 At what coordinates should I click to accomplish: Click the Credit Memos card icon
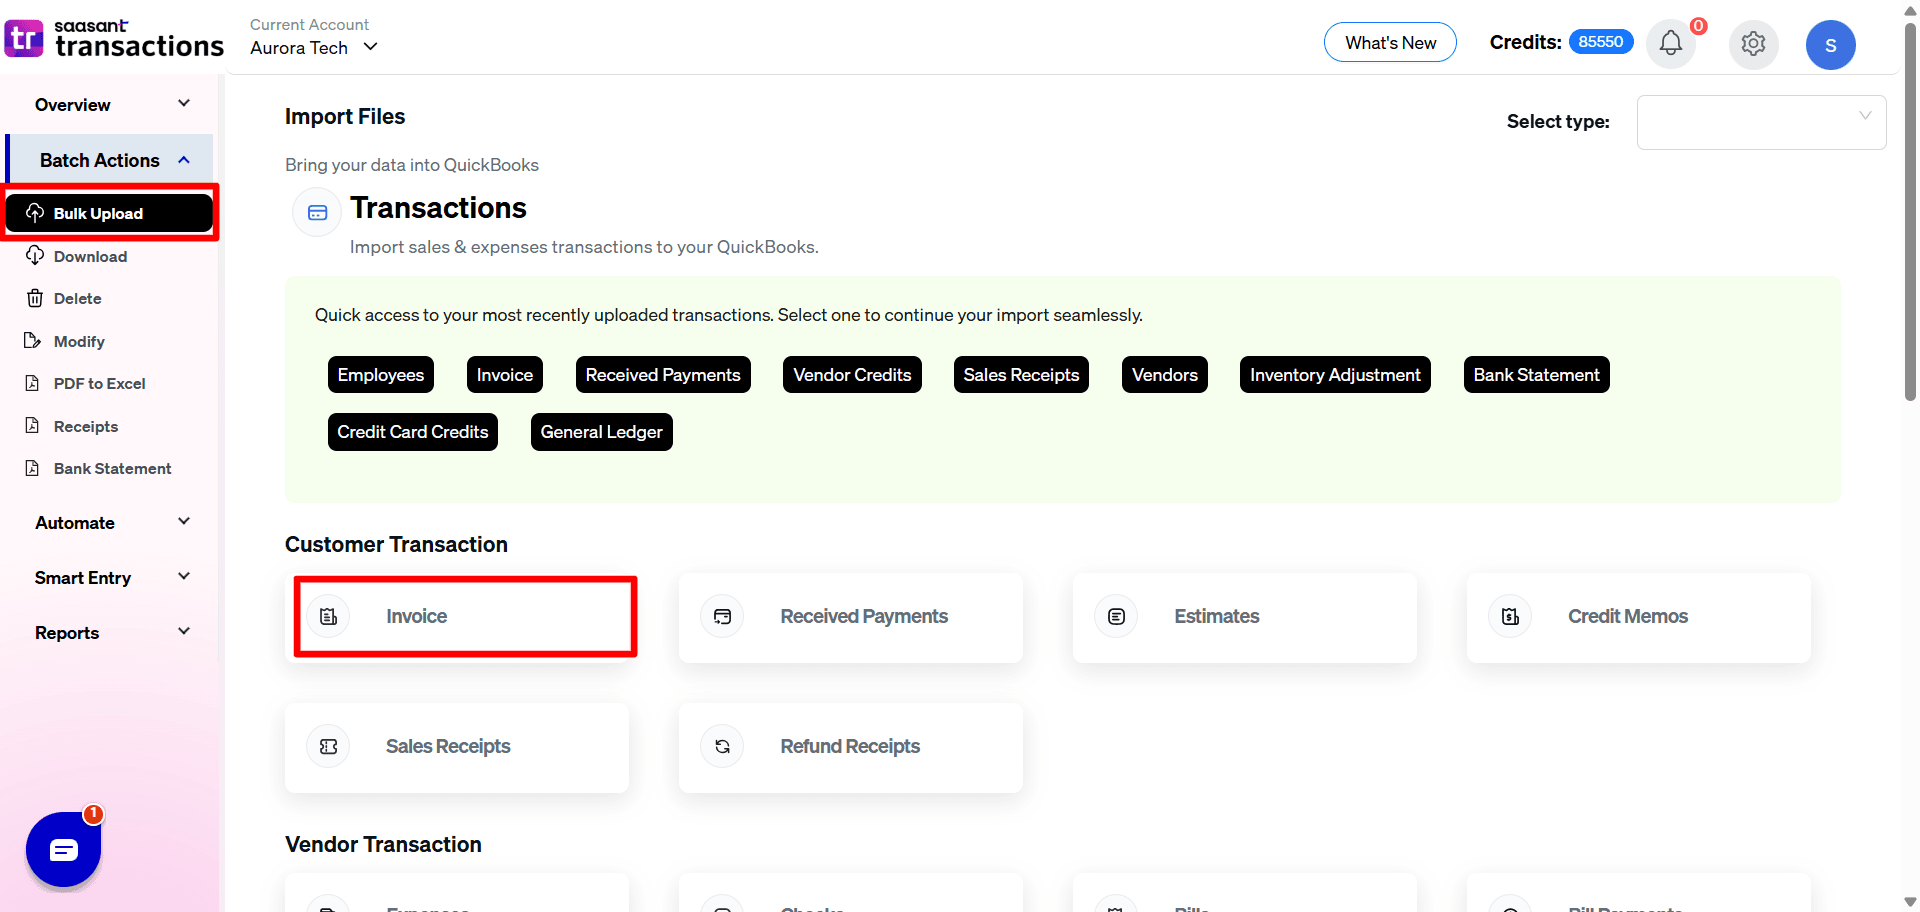point(1510,617)
